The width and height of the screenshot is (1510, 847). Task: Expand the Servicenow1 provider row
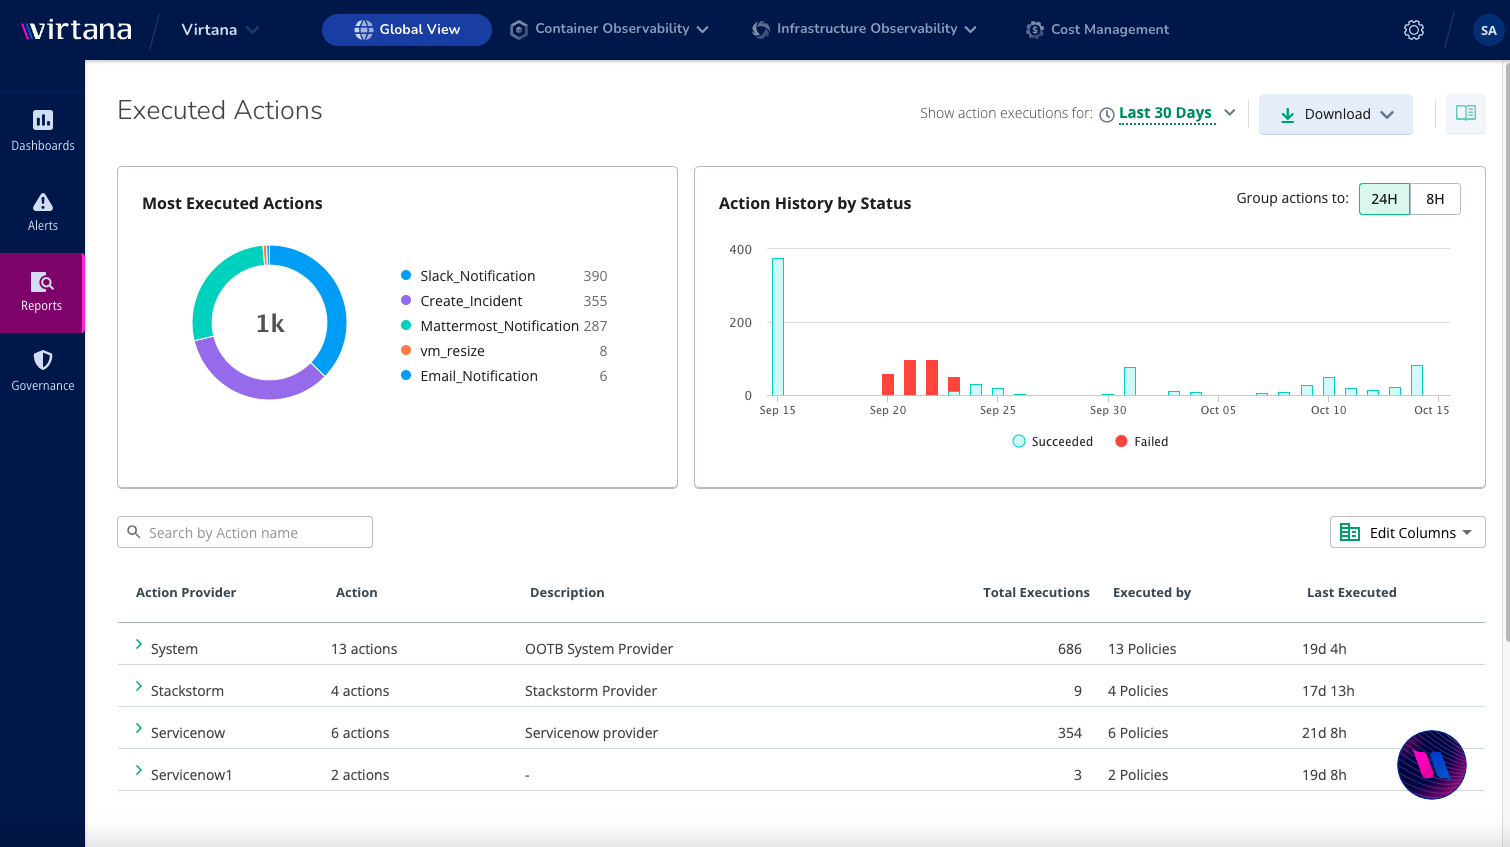tap(139, 771)
